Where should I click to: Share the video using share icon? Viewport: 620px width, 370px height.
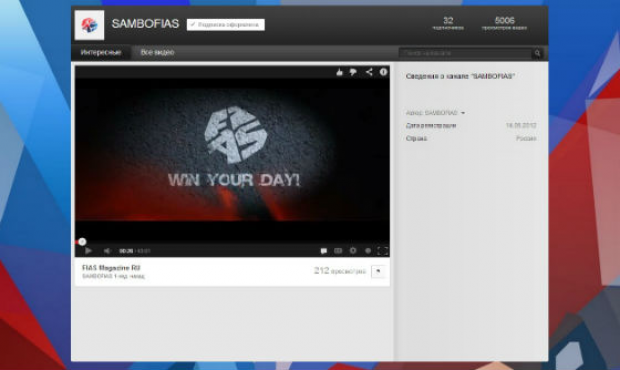point(369,72)
